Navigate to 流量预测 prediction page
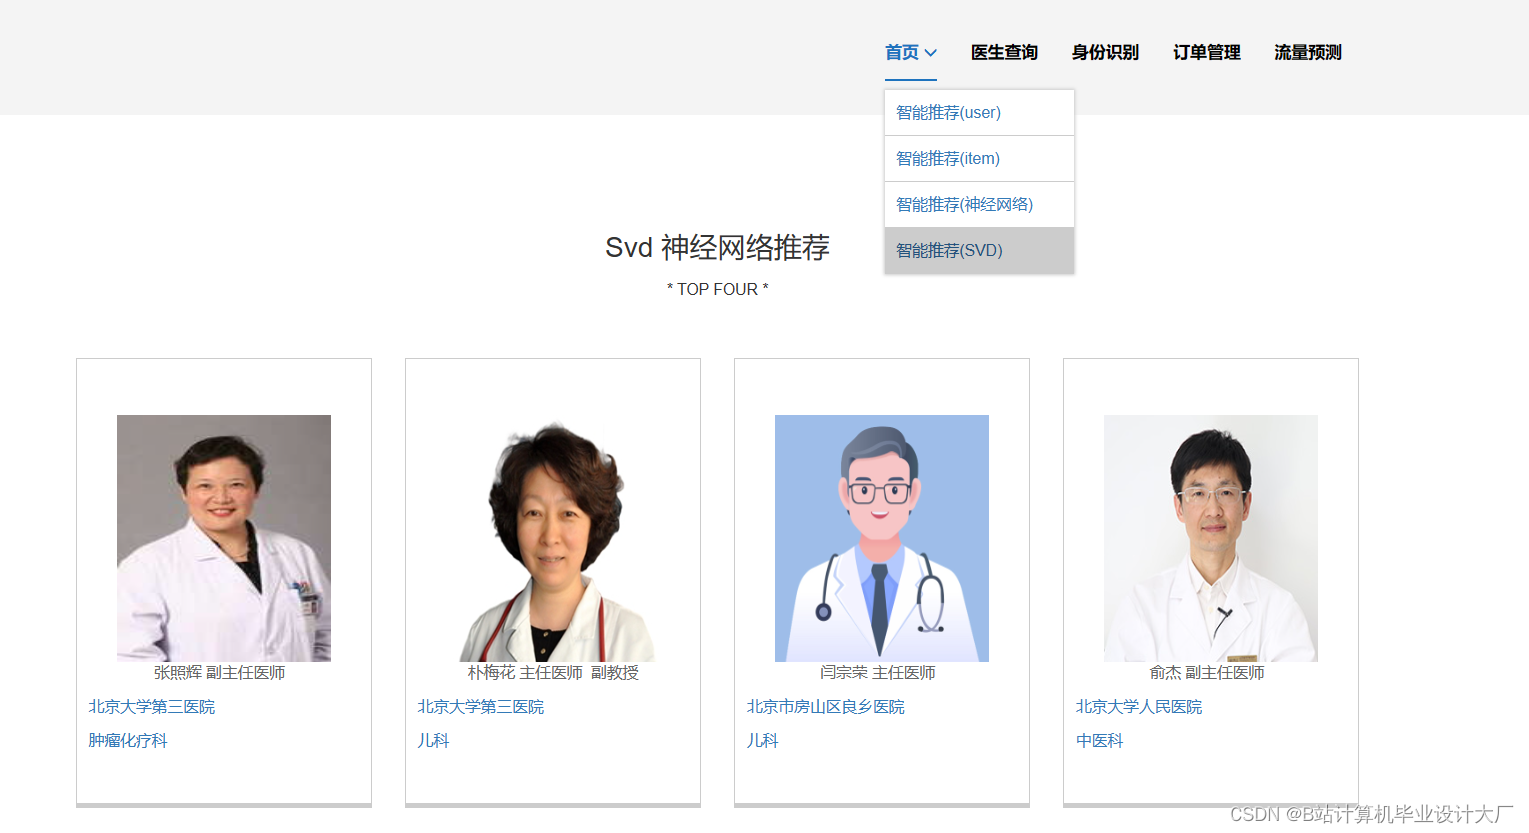Screen dimensions: 1529x833 [1307, 52]
